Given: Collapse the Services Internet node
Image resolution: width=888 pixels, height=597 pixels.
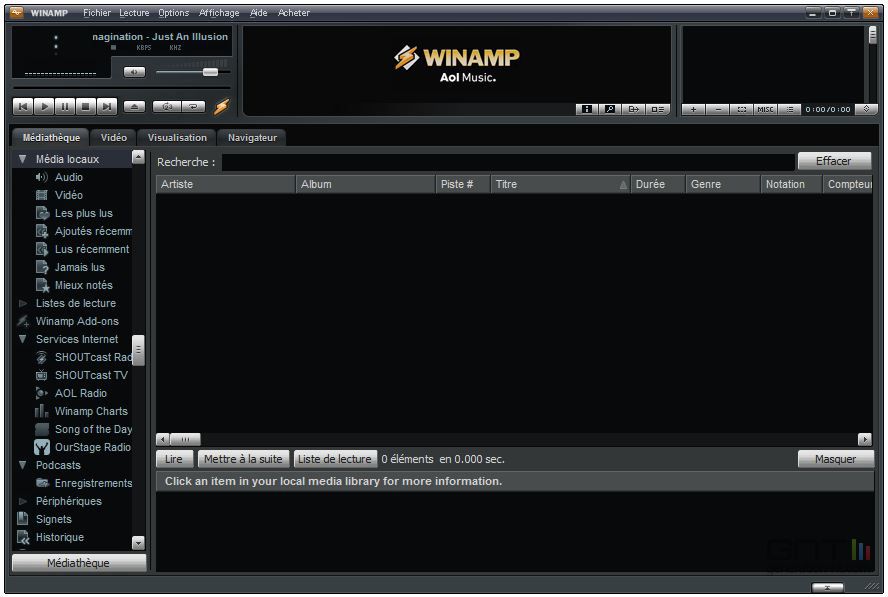Looking at the screenshot, I should 23,339.
